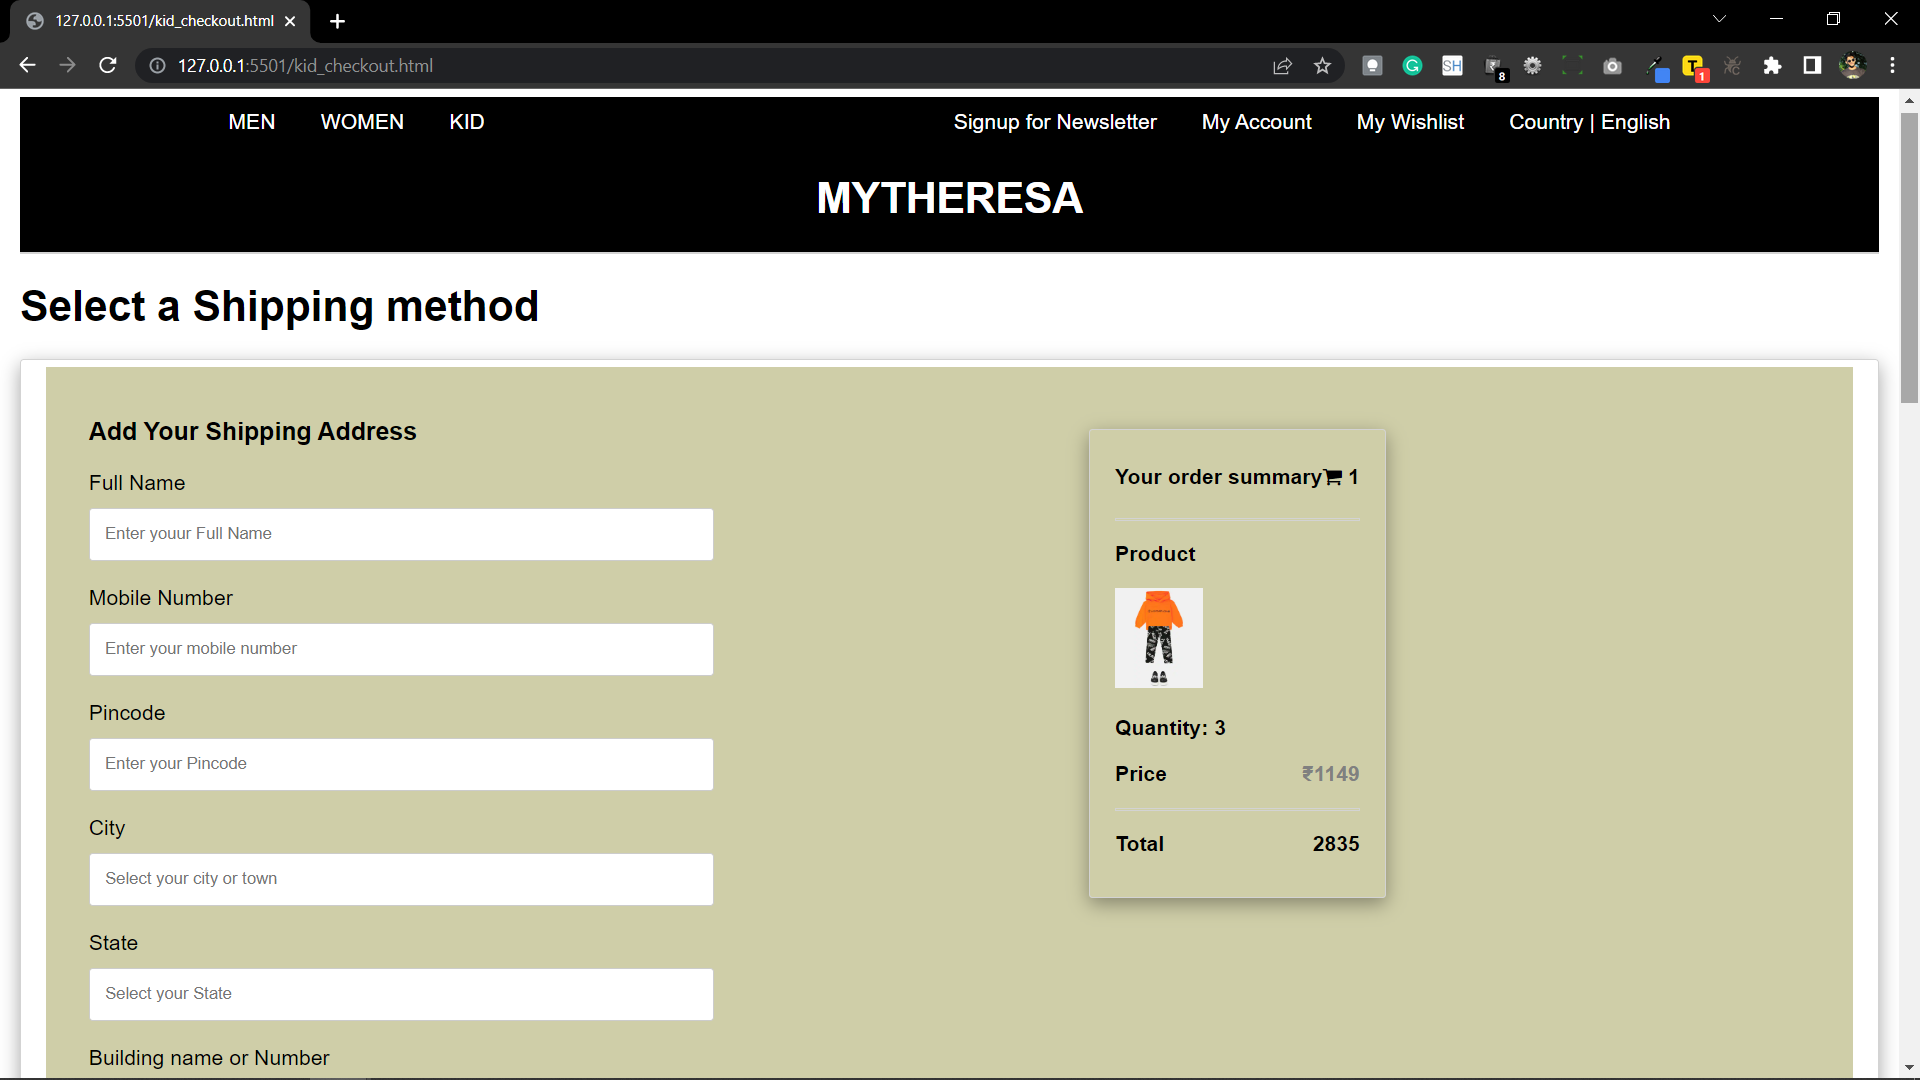Click the cart icon in the order summary
This screenshot has width=1920, height=1080.
[x=1333, y=478]
